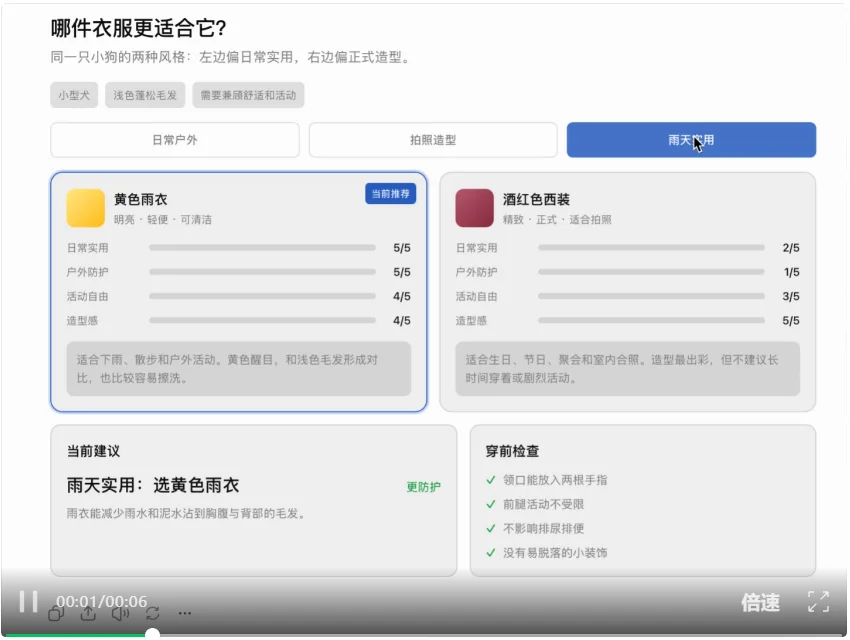The image size is (850, 640).
Task: Click the 3/5 score for 活动自由
Action: coord(791,296)
